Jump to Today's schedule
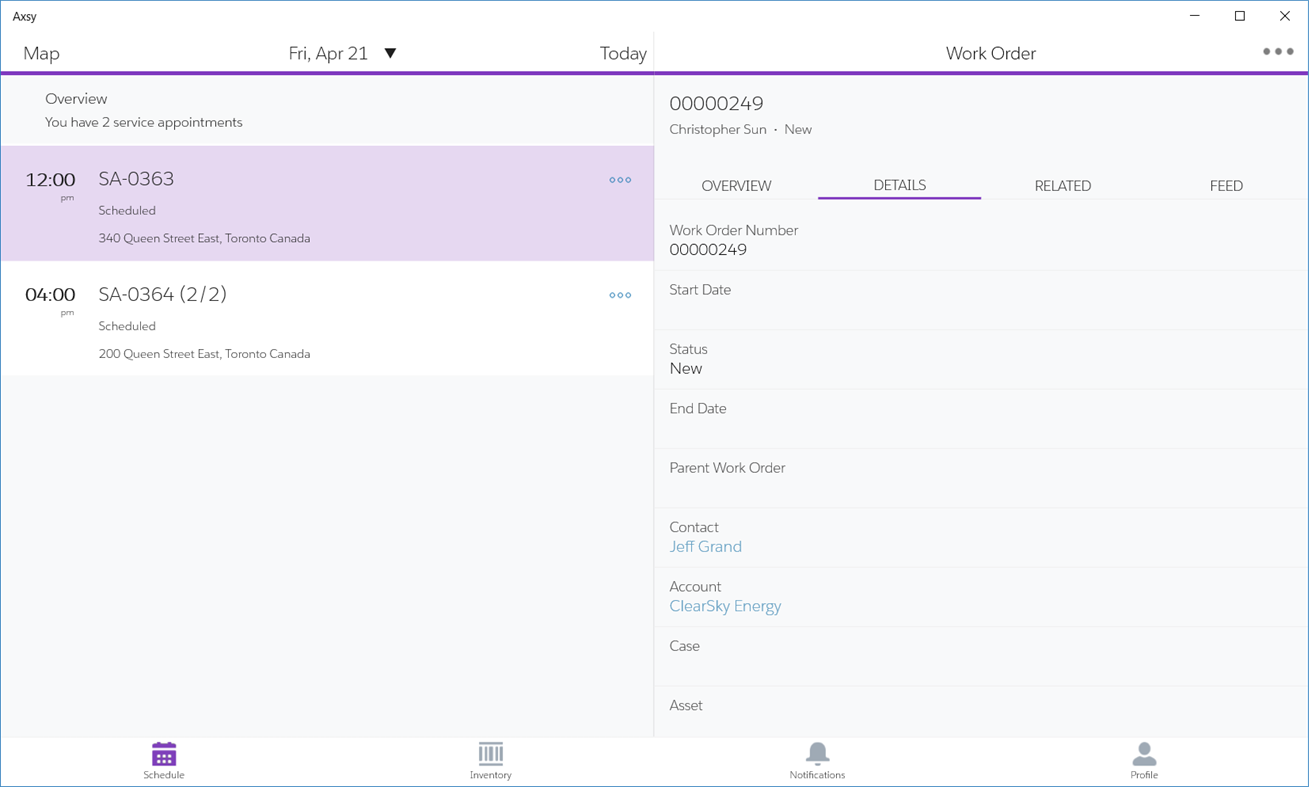This screenshot has height=787, width=1309. [623, 52]
